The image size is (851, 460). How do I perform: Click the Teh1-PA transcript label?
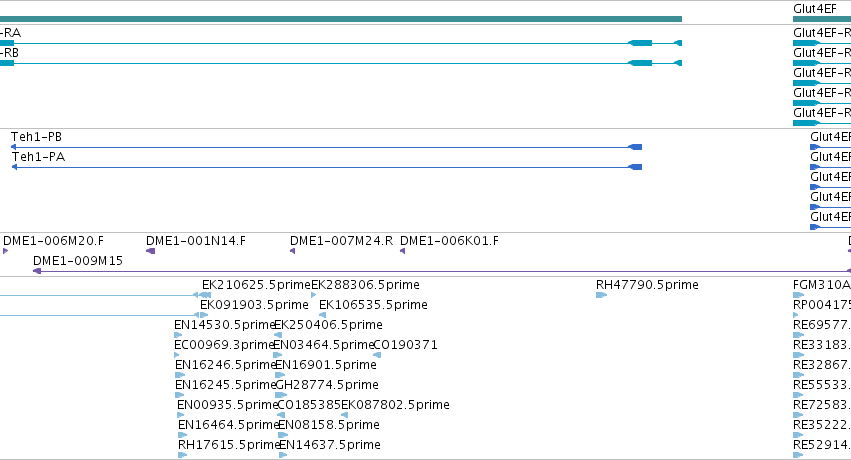38,157
